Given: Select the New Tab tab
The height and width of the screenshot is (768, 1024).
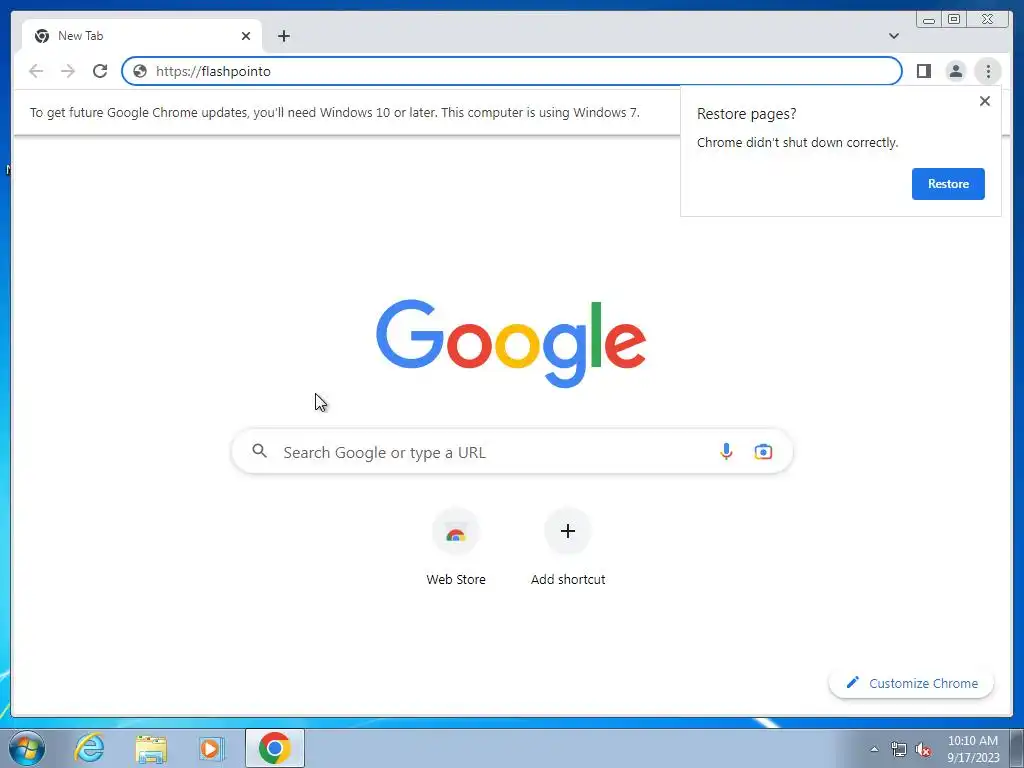Looking at the screenshot, I should point(142,36).
